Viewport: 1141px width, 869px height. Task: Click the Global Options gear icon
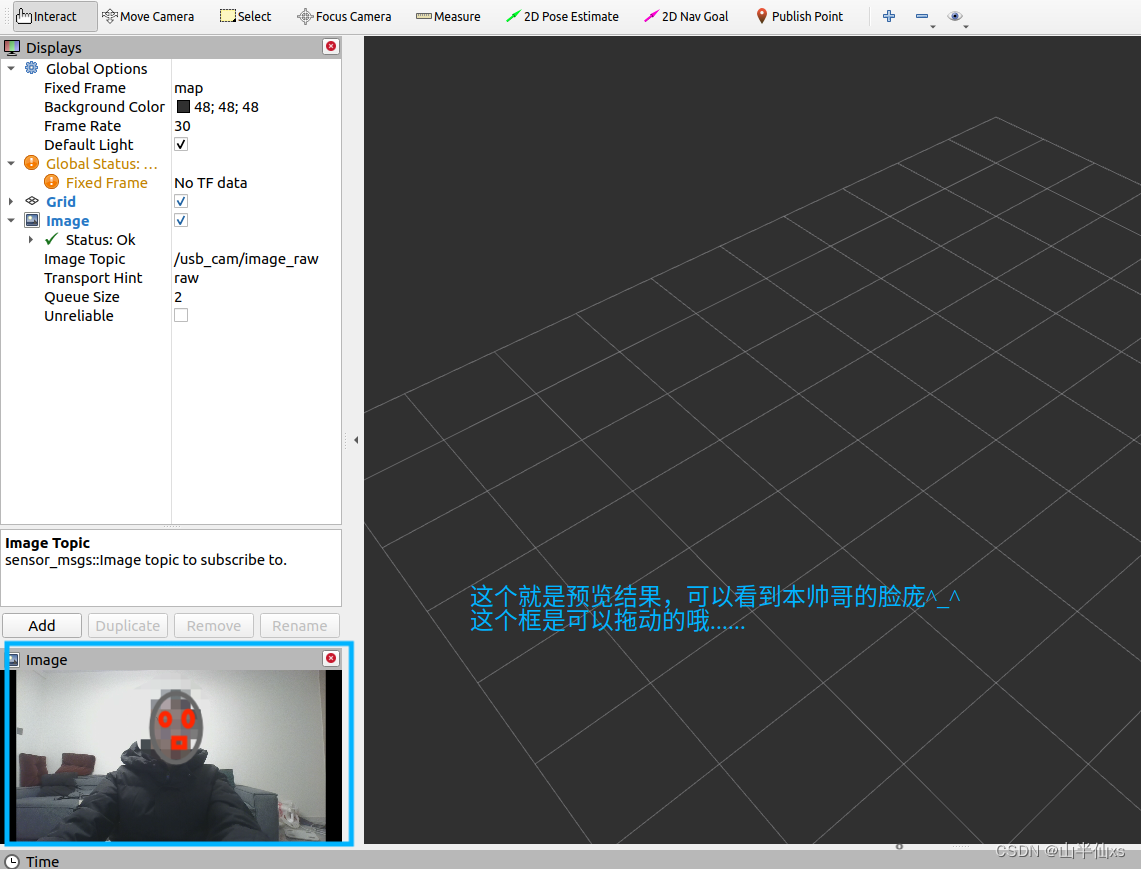coord(32,68)
